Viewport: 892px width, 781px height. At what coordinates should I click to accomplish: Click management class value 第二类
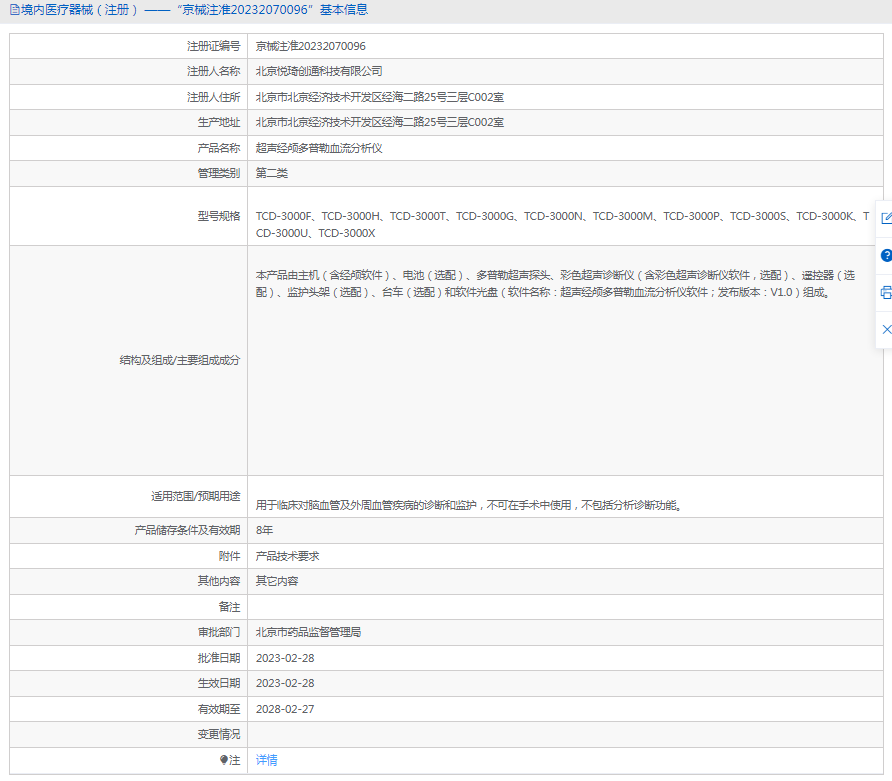(271, 173)
